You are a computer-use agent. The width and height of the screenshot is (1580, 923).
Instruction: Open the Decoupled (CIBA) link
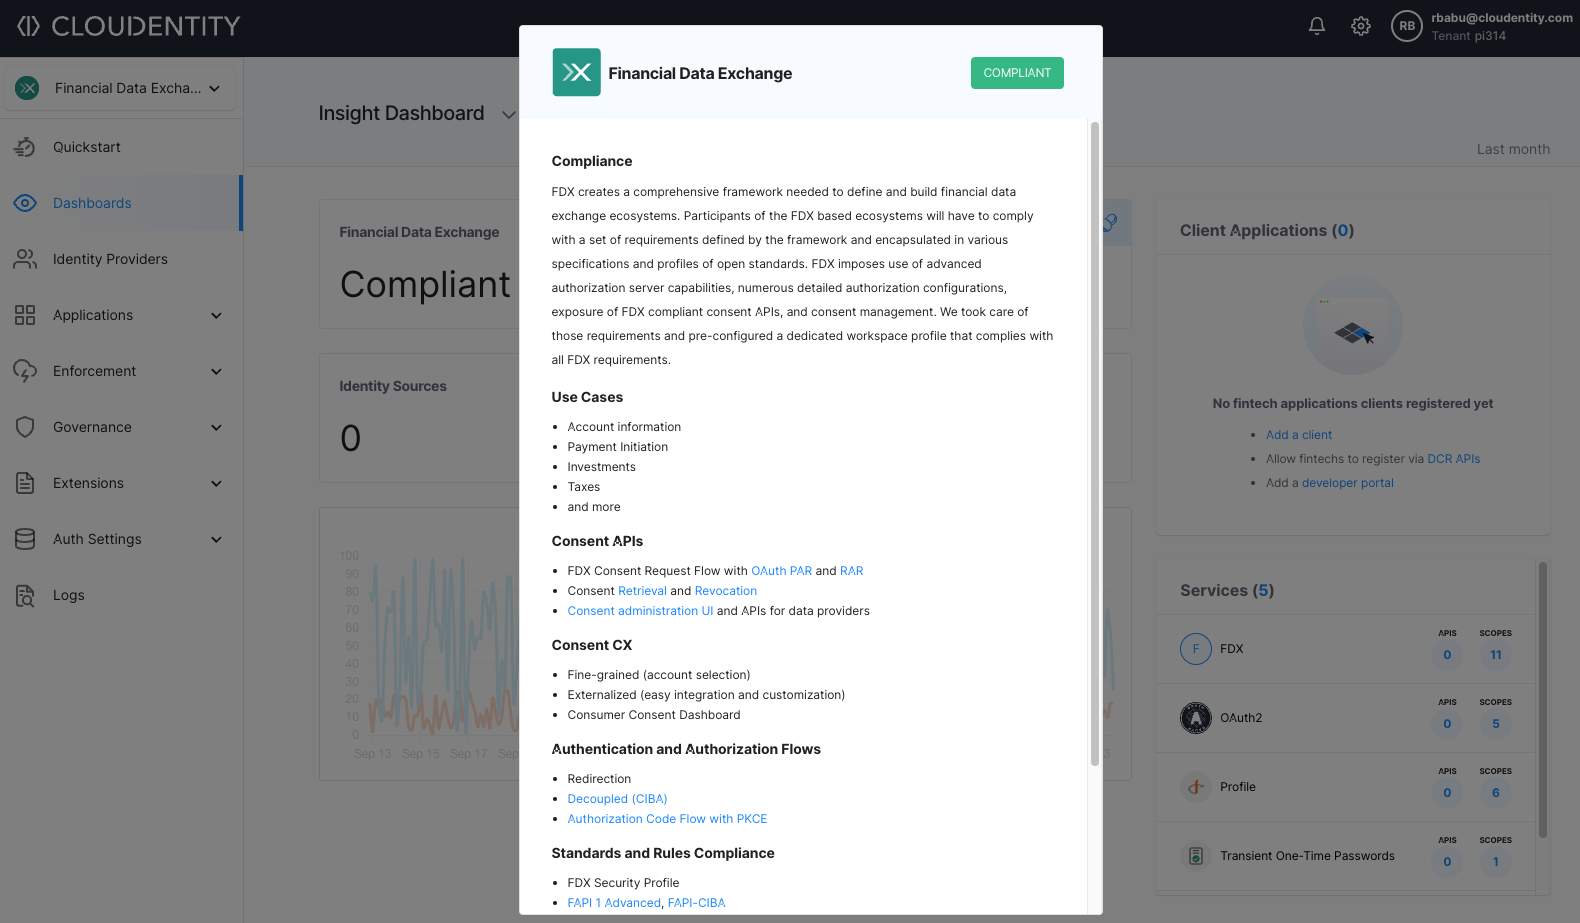(617, 799)
